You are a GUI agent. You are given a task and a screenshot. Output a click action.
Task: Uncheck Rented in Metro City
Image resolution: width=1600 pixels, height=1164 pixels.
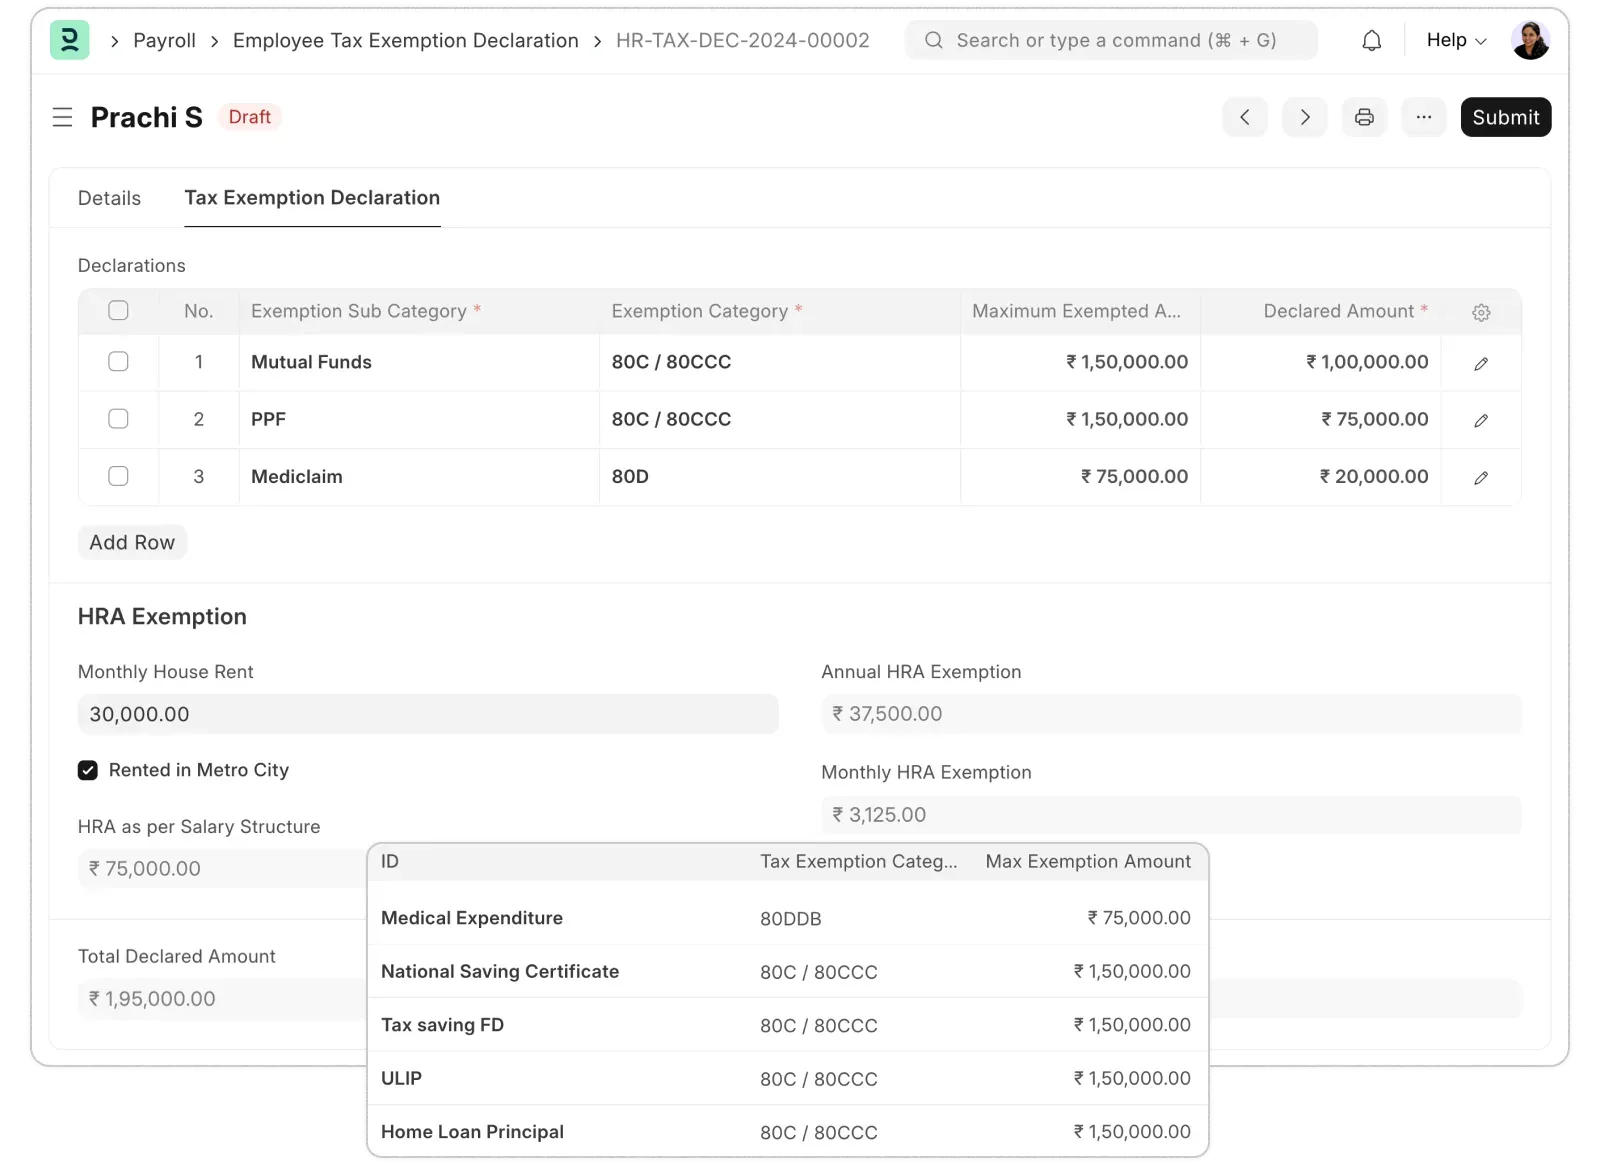(88, 770)
